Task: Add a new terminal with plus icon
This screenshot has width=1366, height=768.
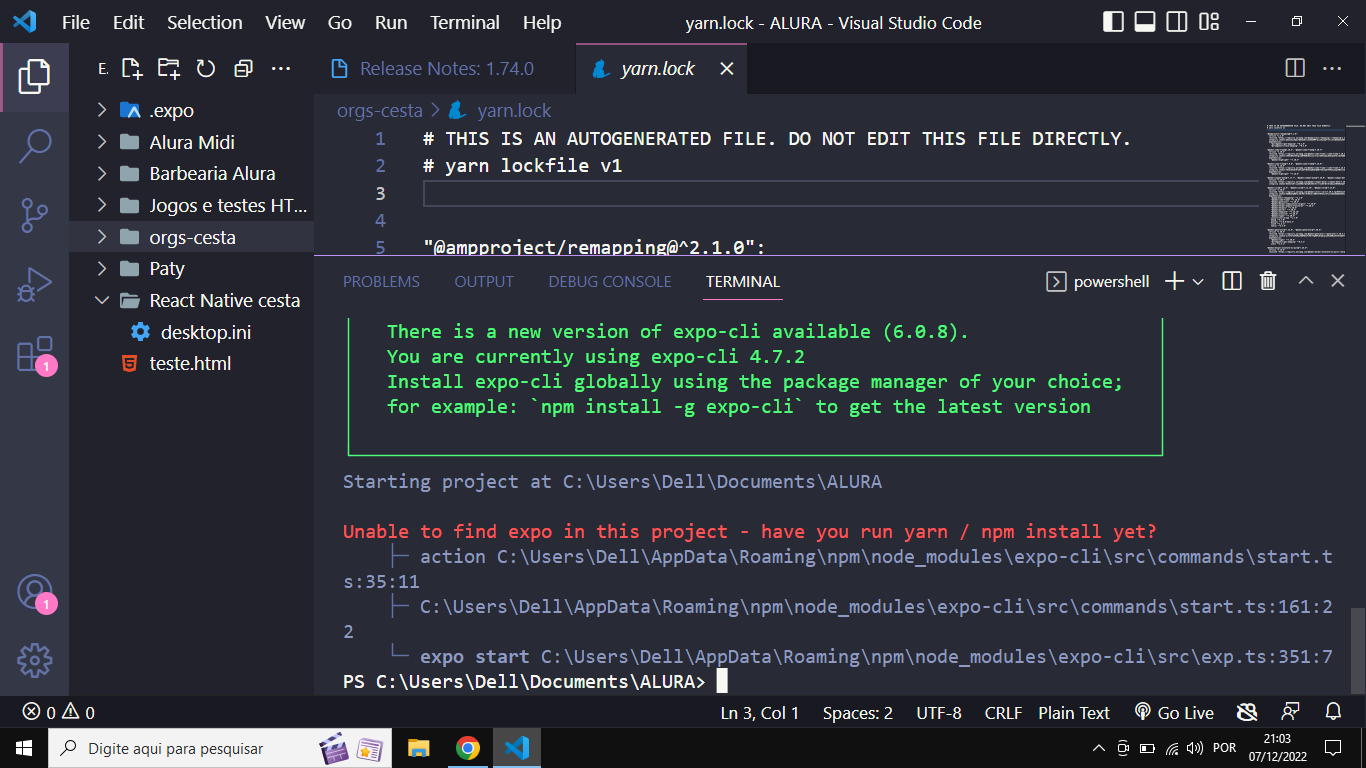Action: [1175, 282]
